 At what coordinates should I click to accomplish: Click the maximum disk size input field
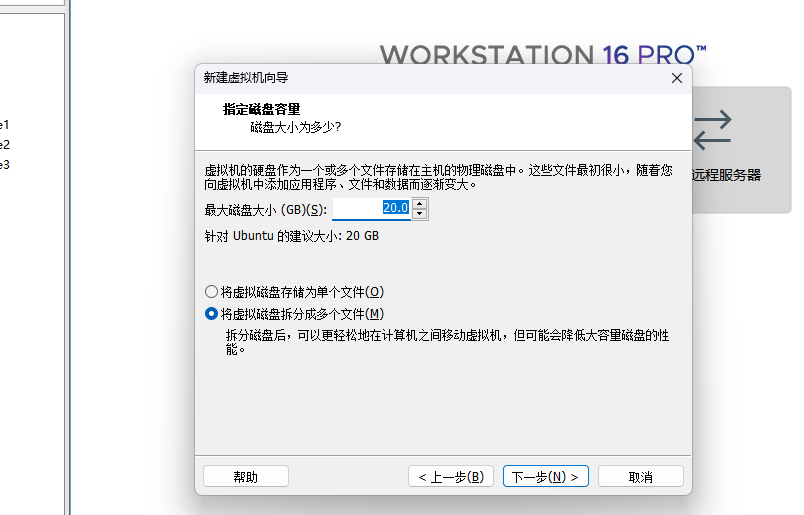coord(372,209)
